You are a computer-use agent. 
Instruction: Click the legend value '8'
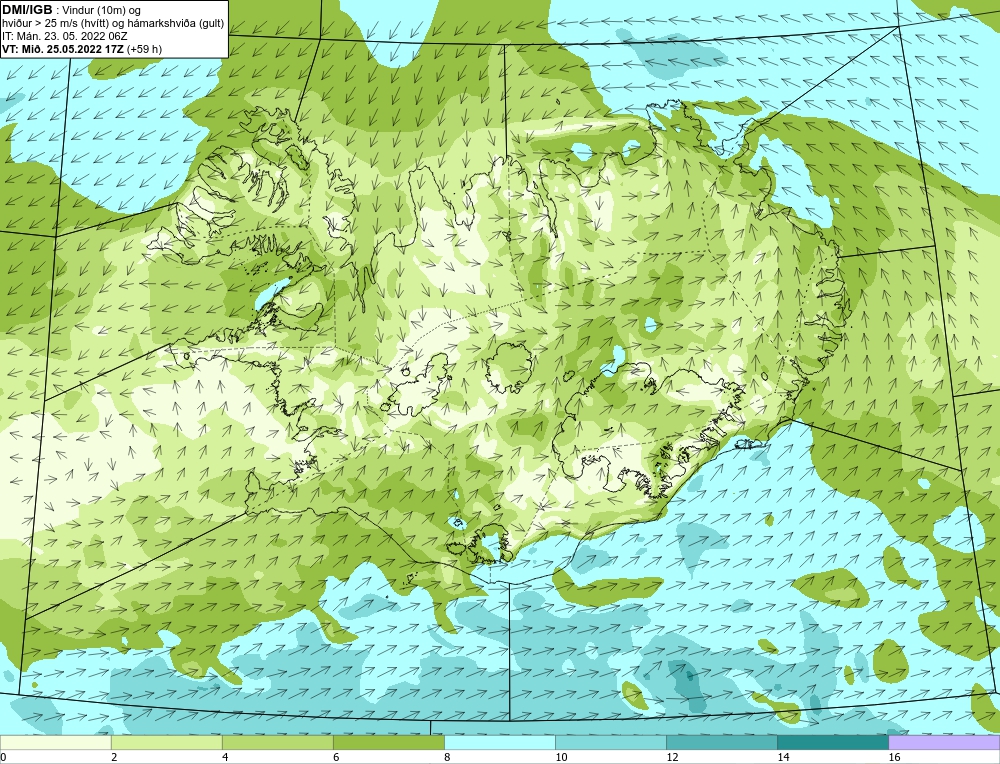(x=446, y=757)
